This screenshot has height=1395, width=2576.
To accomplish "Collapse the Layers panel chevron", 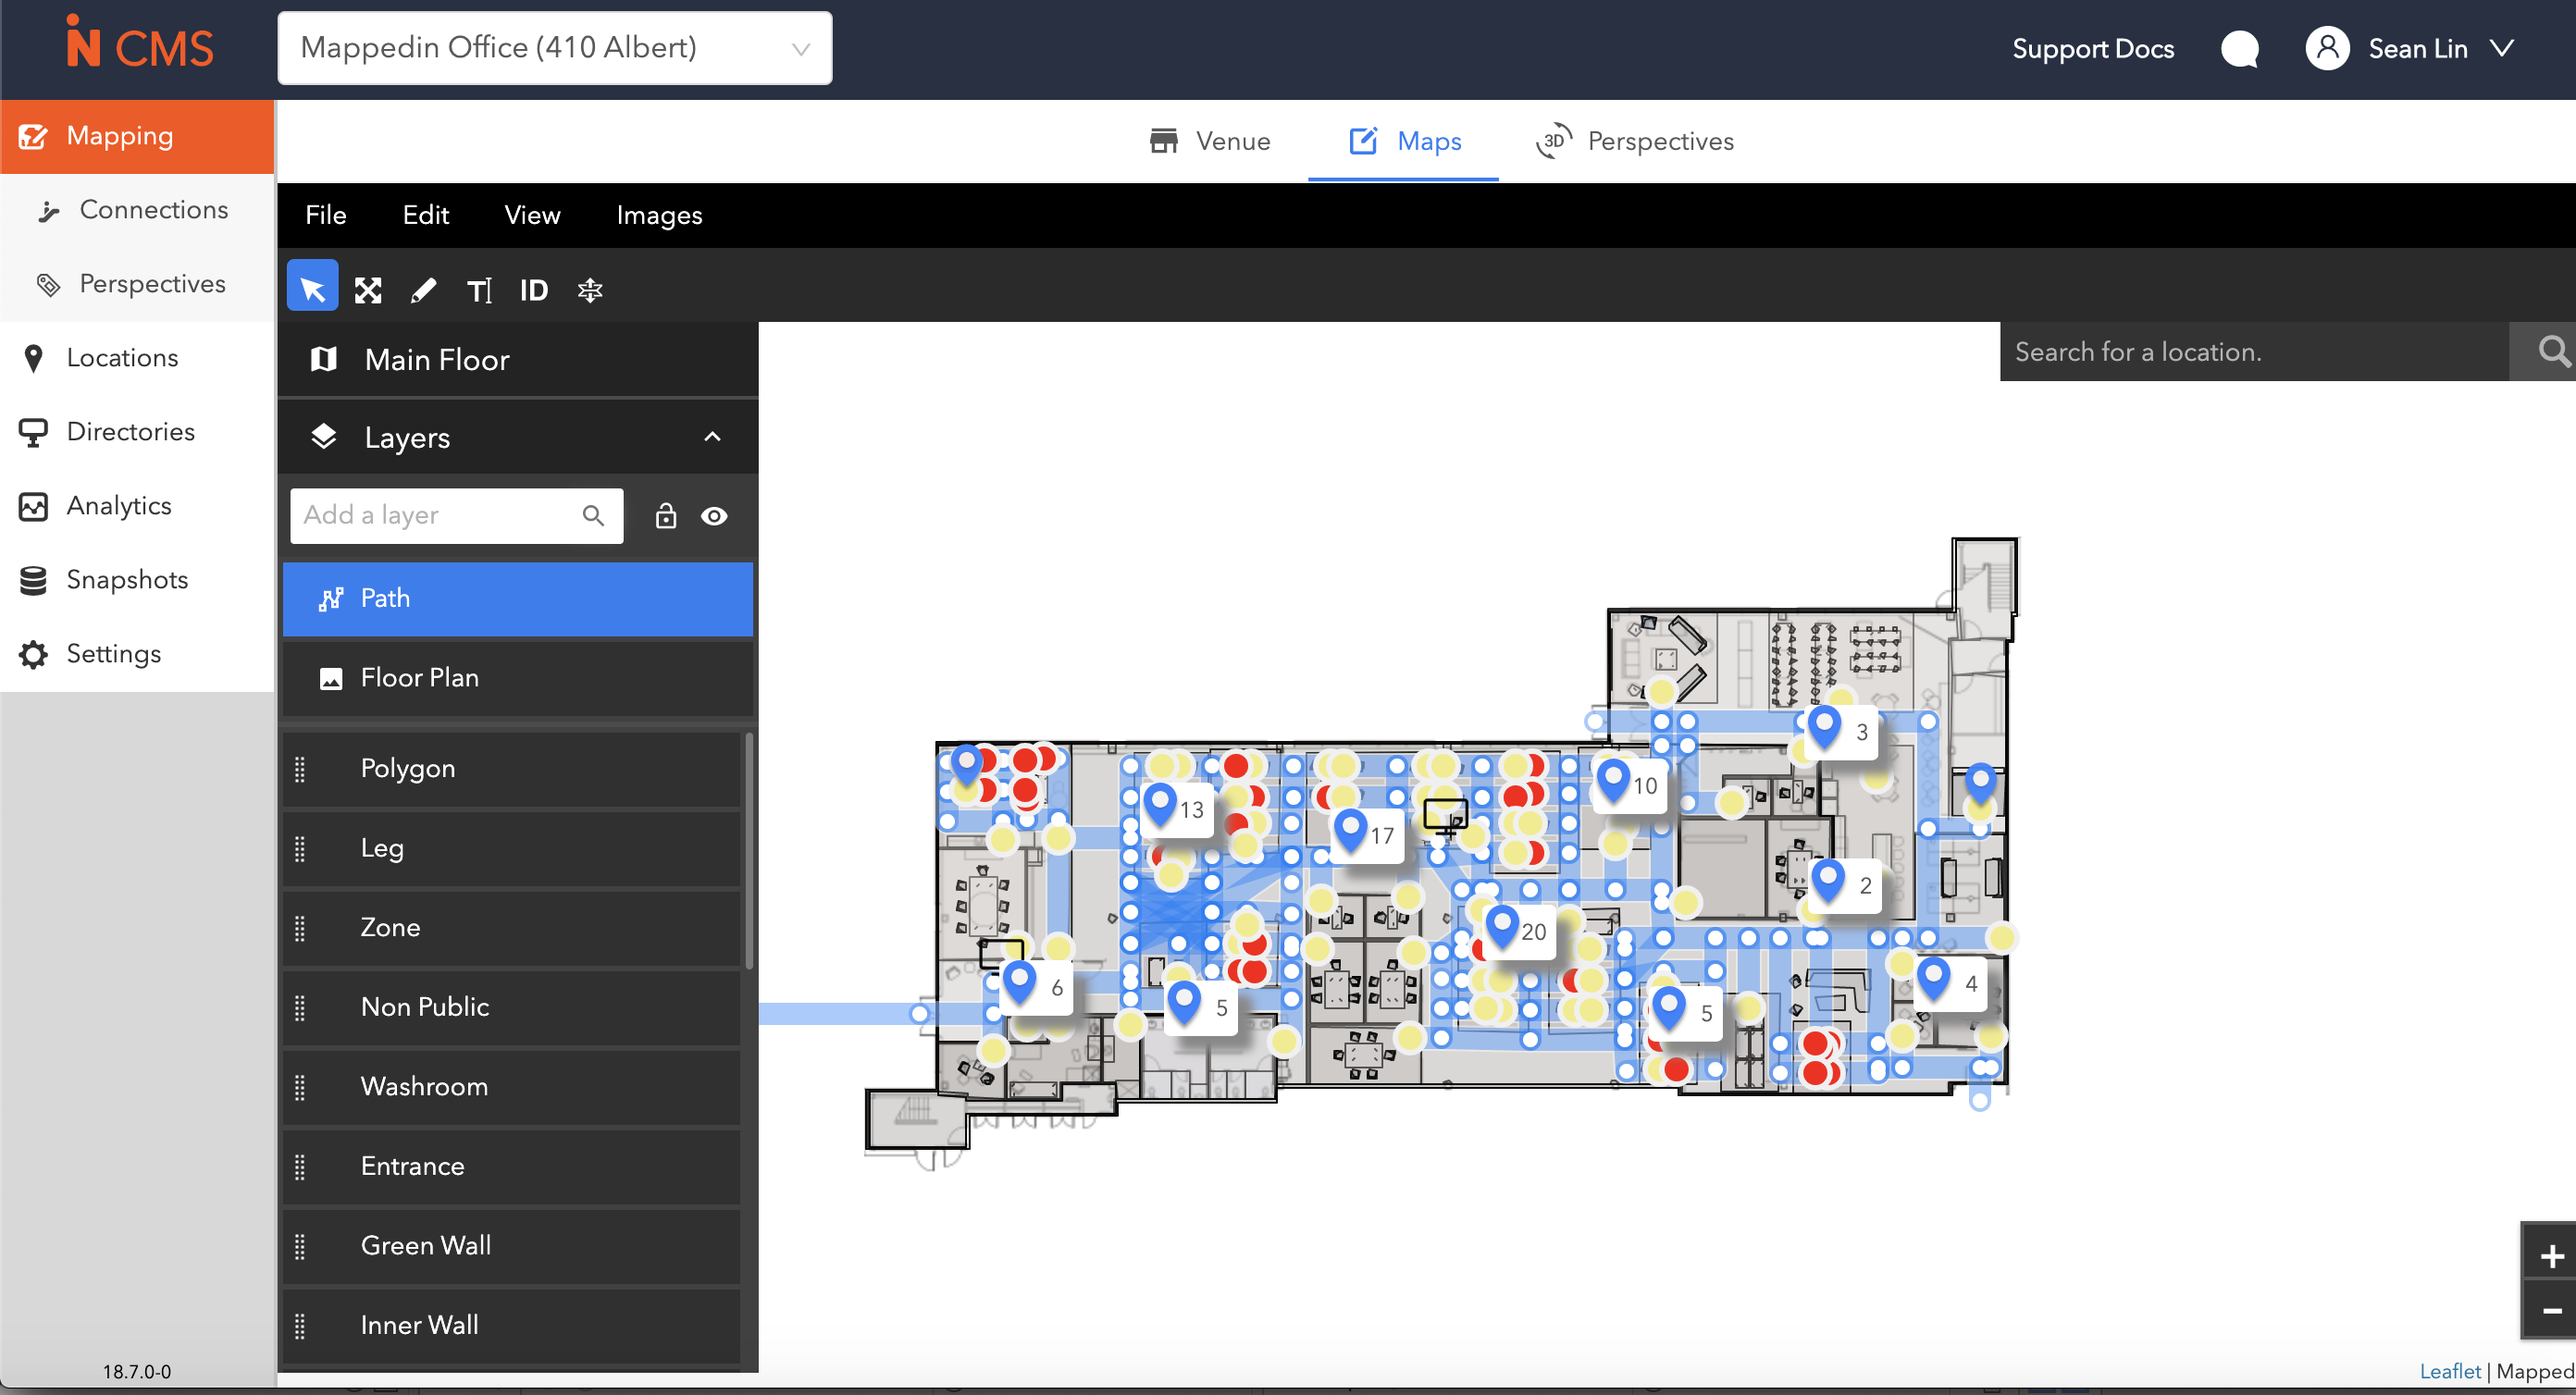I will [x=712, y=437].
